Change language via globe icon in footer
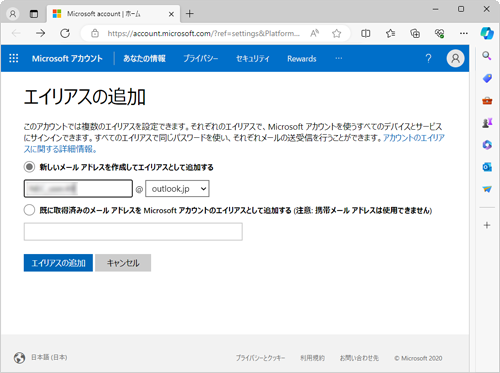Image resolution: width=500 pixels, height=373 pixels. pyautogui.click(x=20, y=358)
